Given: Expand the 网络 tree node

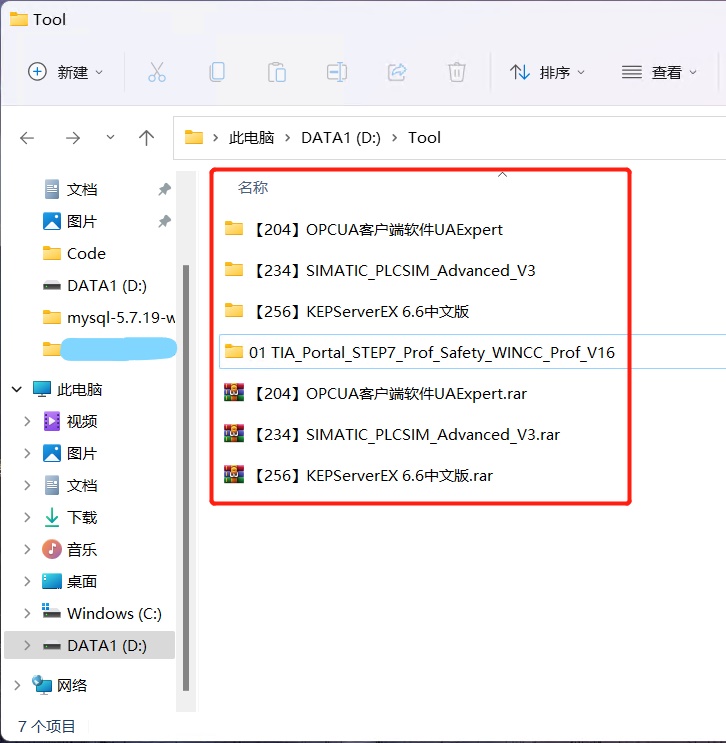Looking at the screenshot, I should [x=17, y=685].
